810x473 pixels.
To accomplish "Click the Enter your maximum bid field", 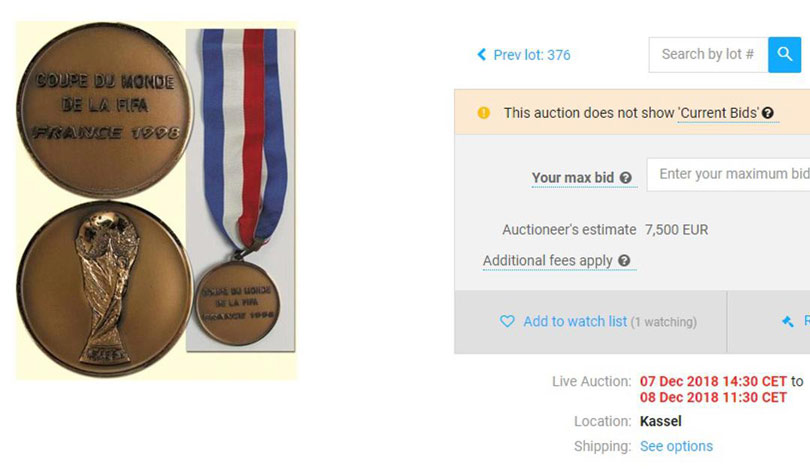I will pyautogui.click(x=729, y=174).
